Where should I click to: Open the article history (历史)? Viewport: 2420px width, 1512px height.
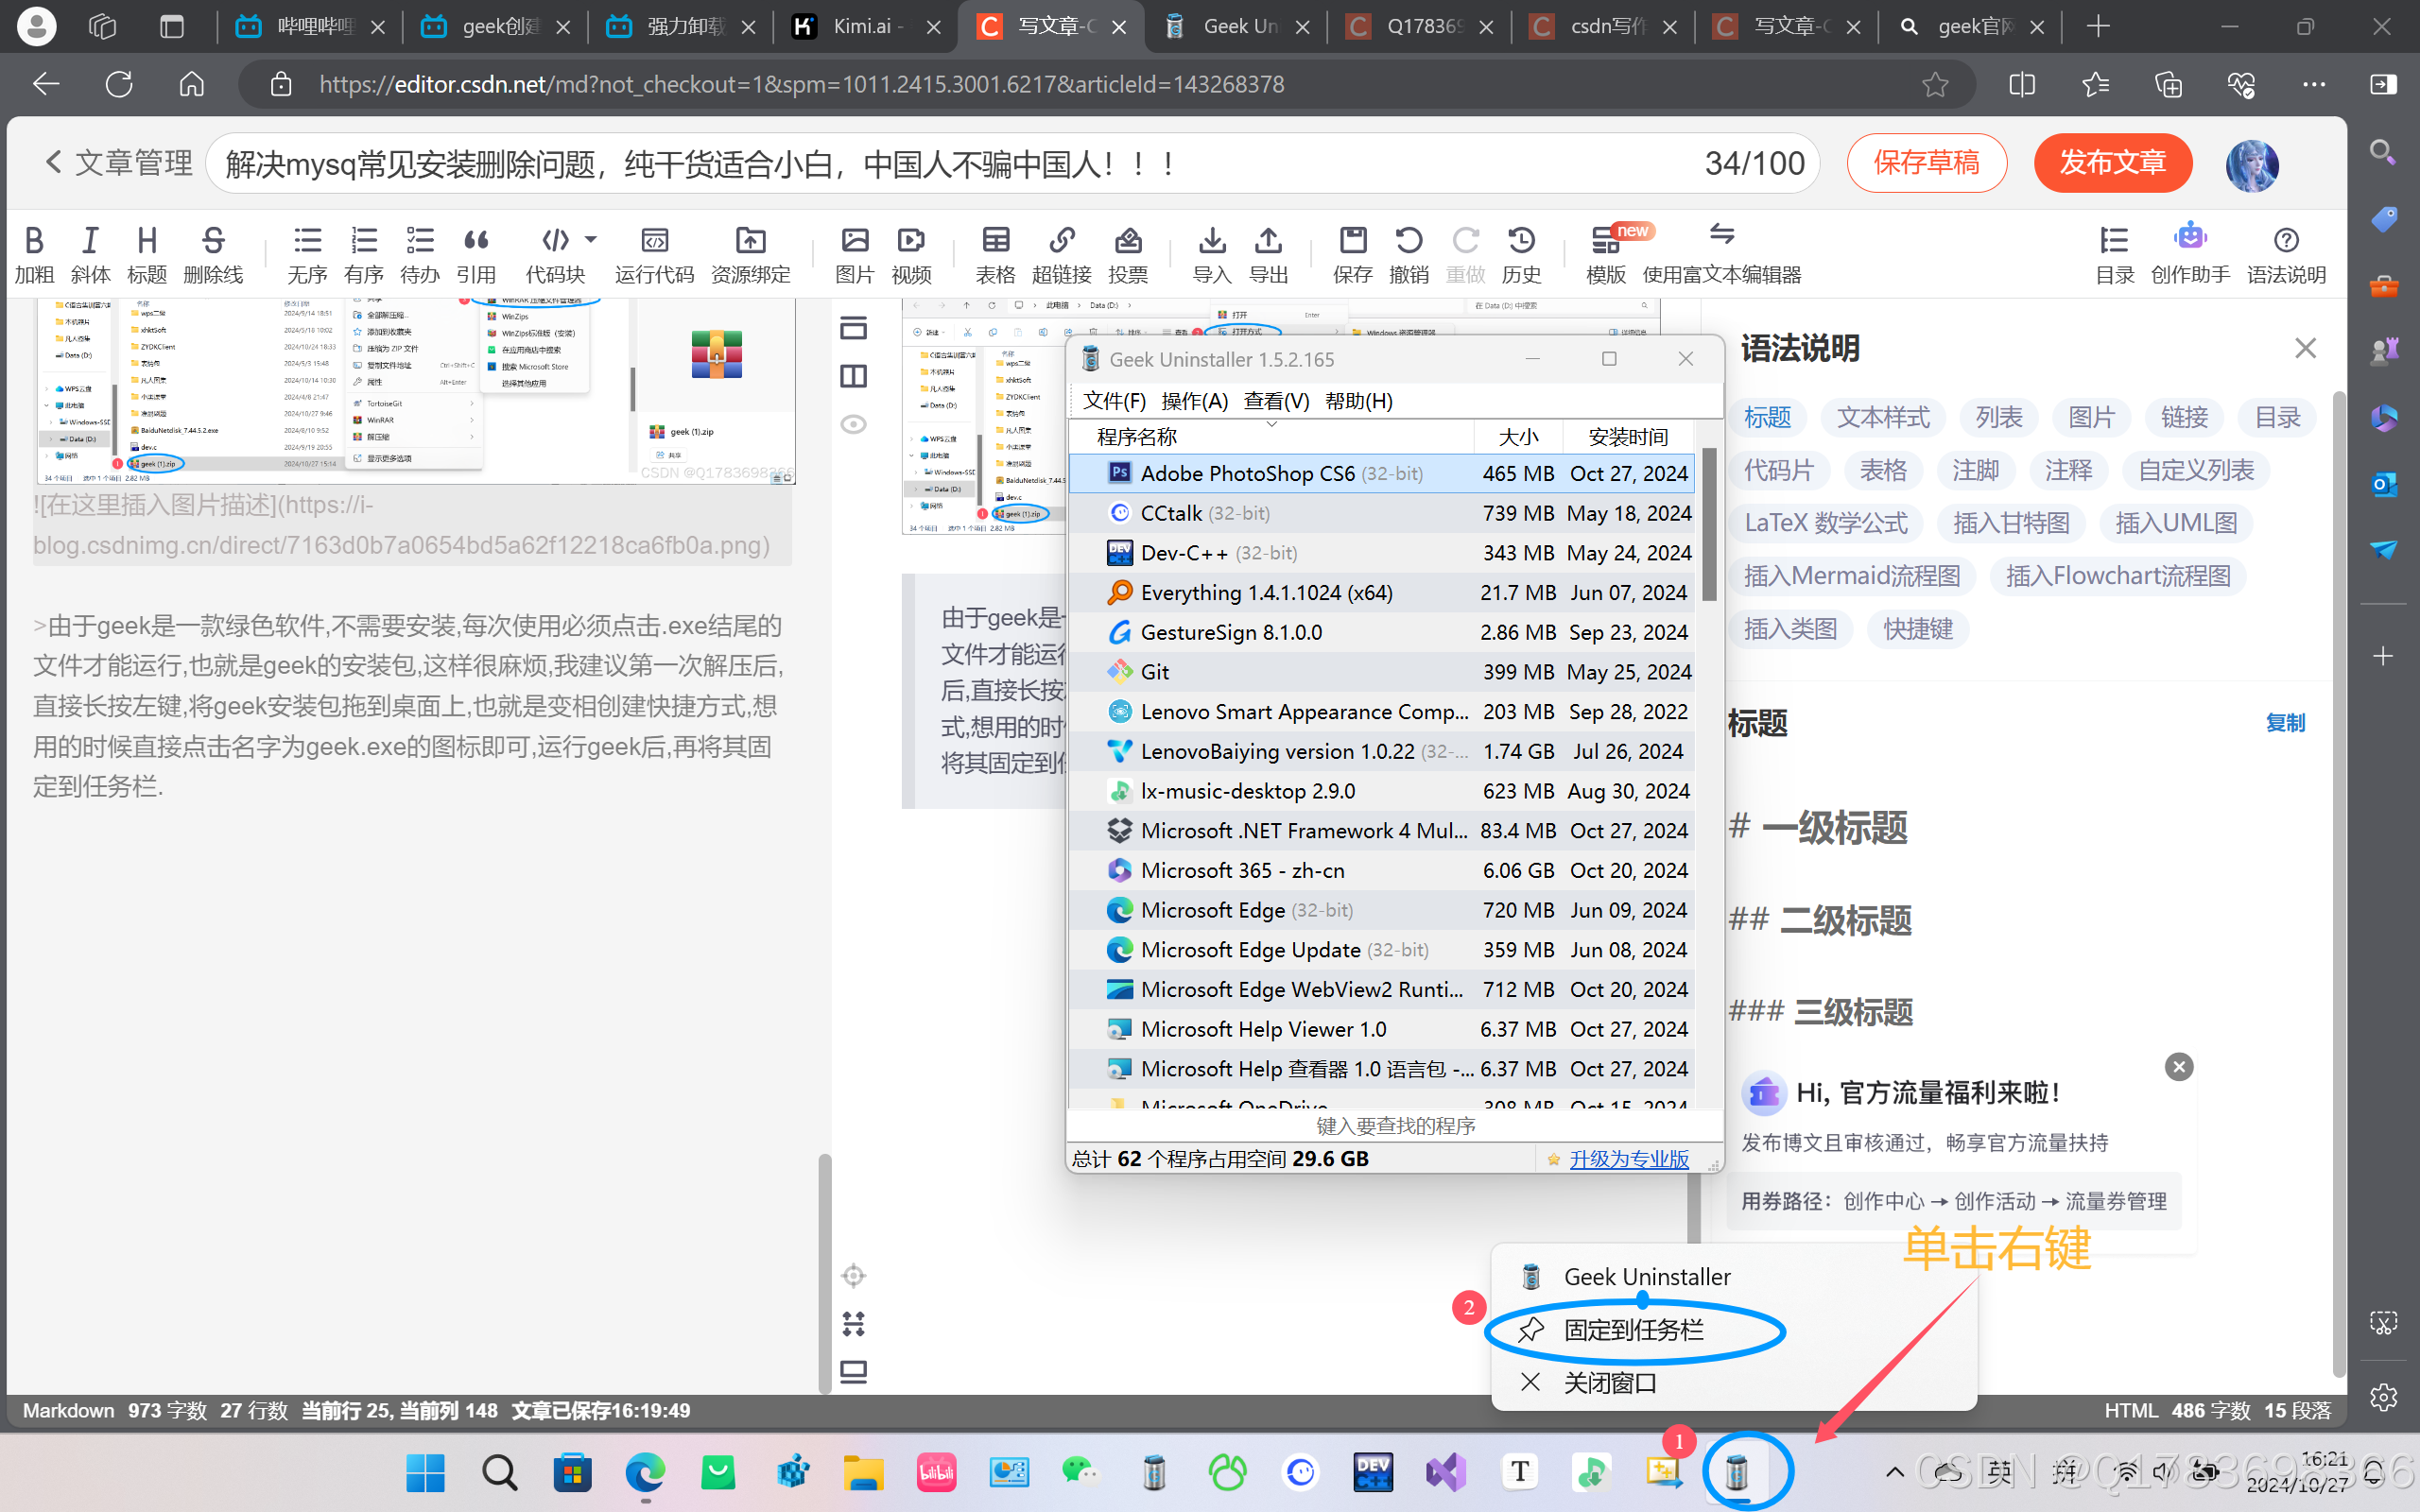(x=1521, y=253)
